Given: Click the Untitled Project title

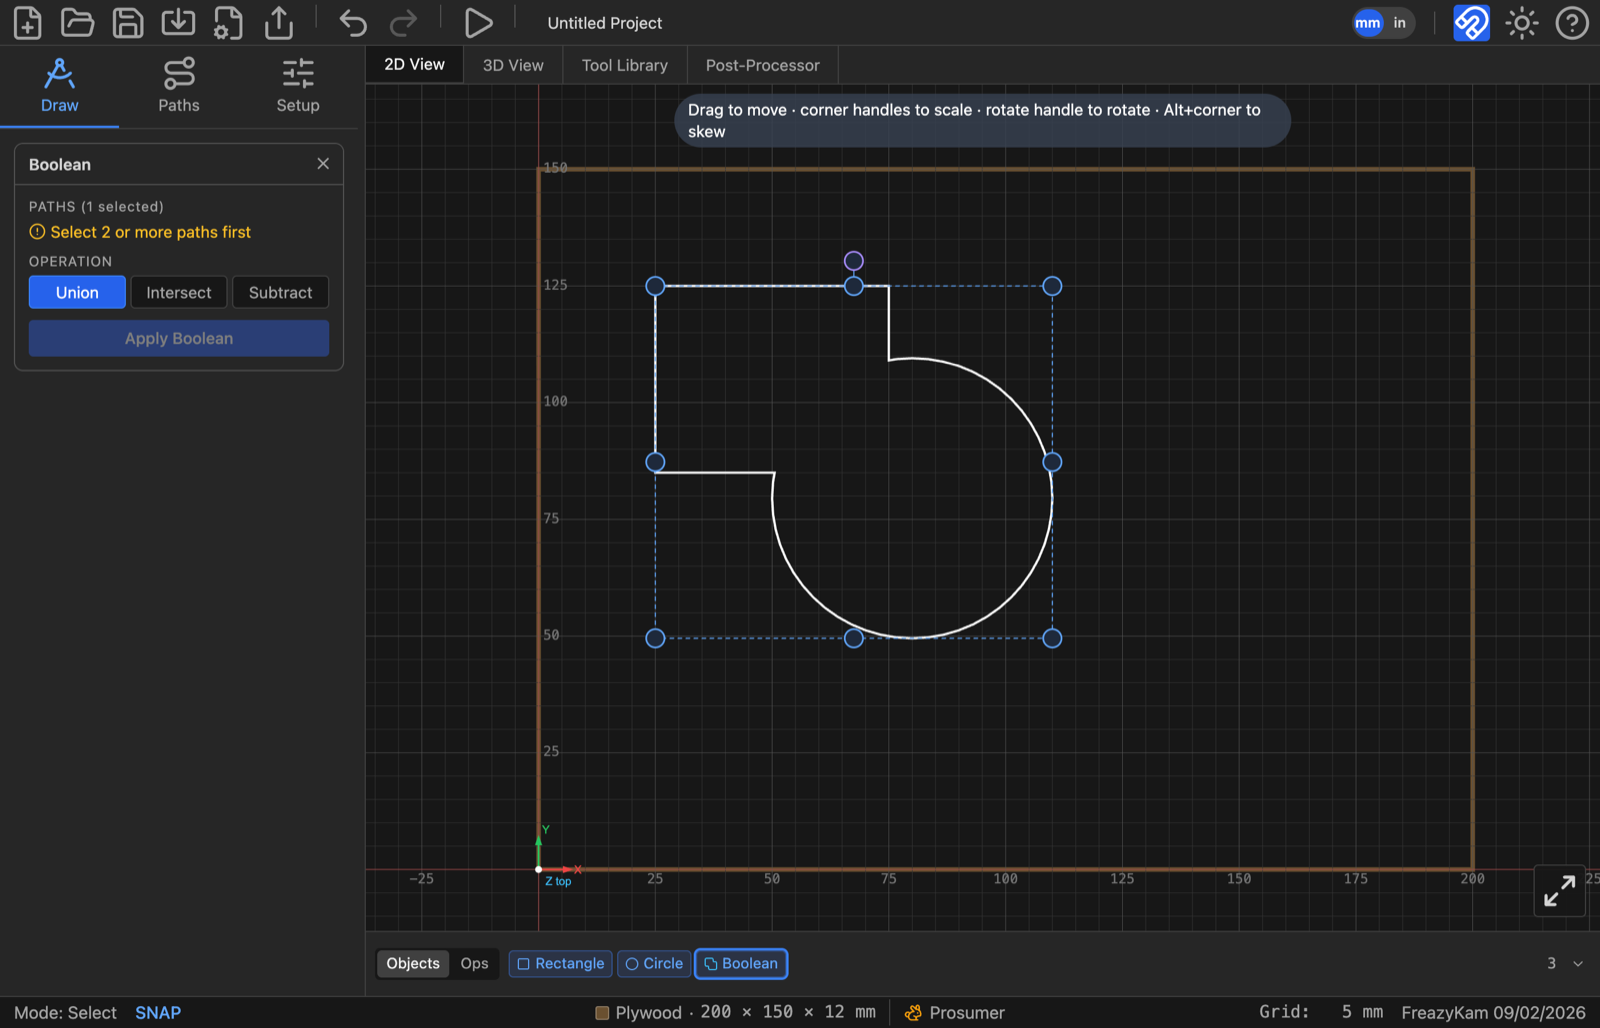Looking at the screenshot, I should 605,23.
